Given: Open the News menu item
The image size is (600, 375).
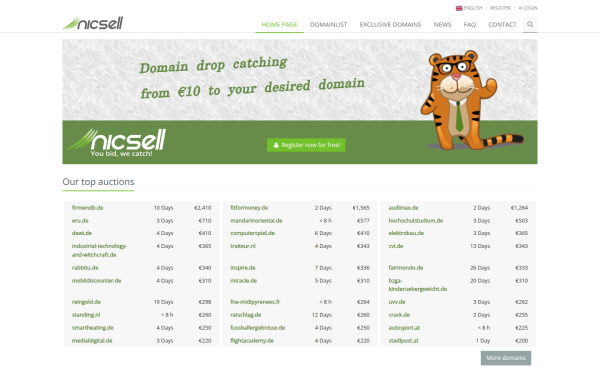Looking at the screenshot, I should point(442,24).
